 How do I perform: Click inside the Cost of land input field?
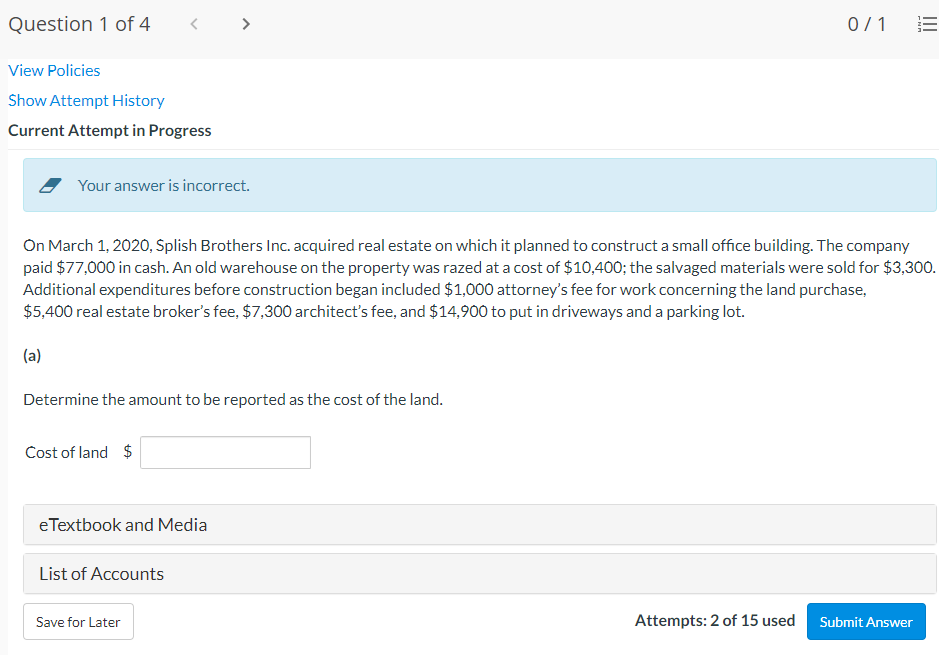click(224, 452)
